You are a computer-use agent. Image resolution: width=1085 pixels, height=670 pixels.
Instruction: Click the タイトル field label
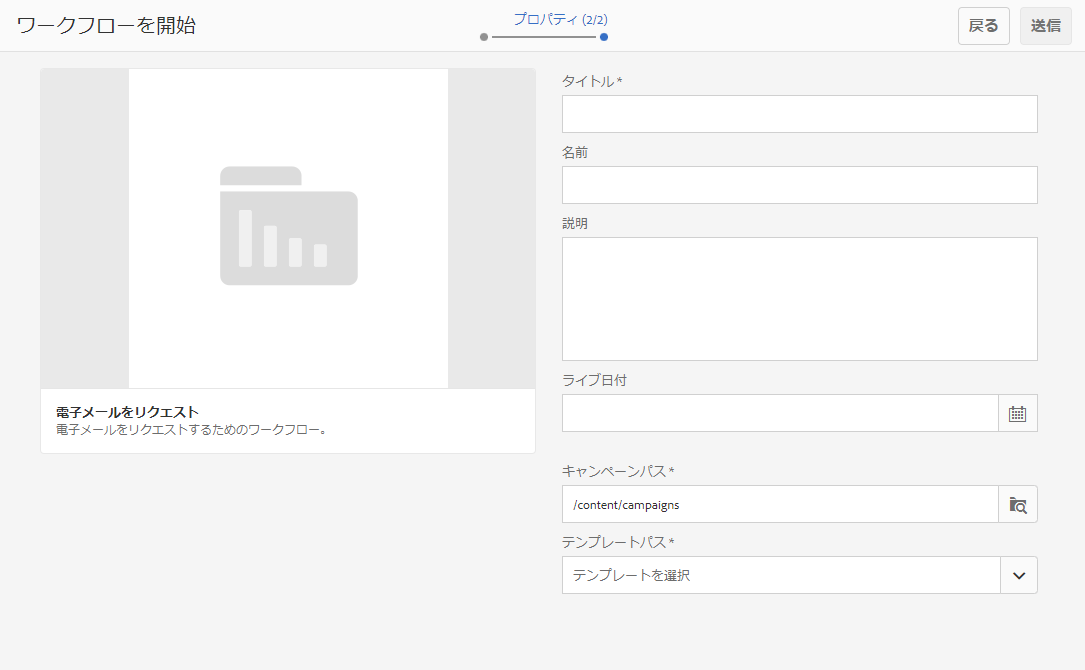click(x=592, y=81)
